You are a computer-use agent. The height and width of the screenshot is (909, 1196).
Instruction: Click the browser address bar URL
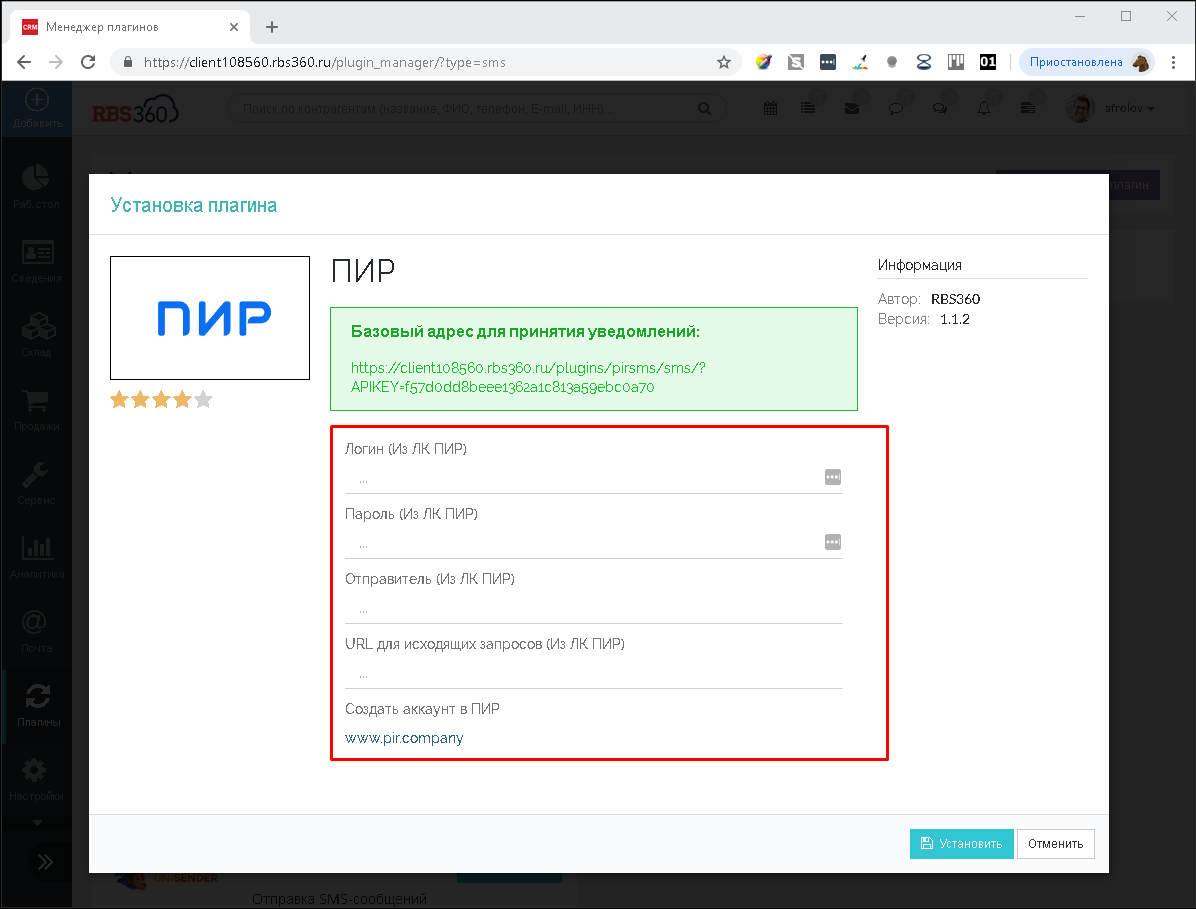click(324, 63)
